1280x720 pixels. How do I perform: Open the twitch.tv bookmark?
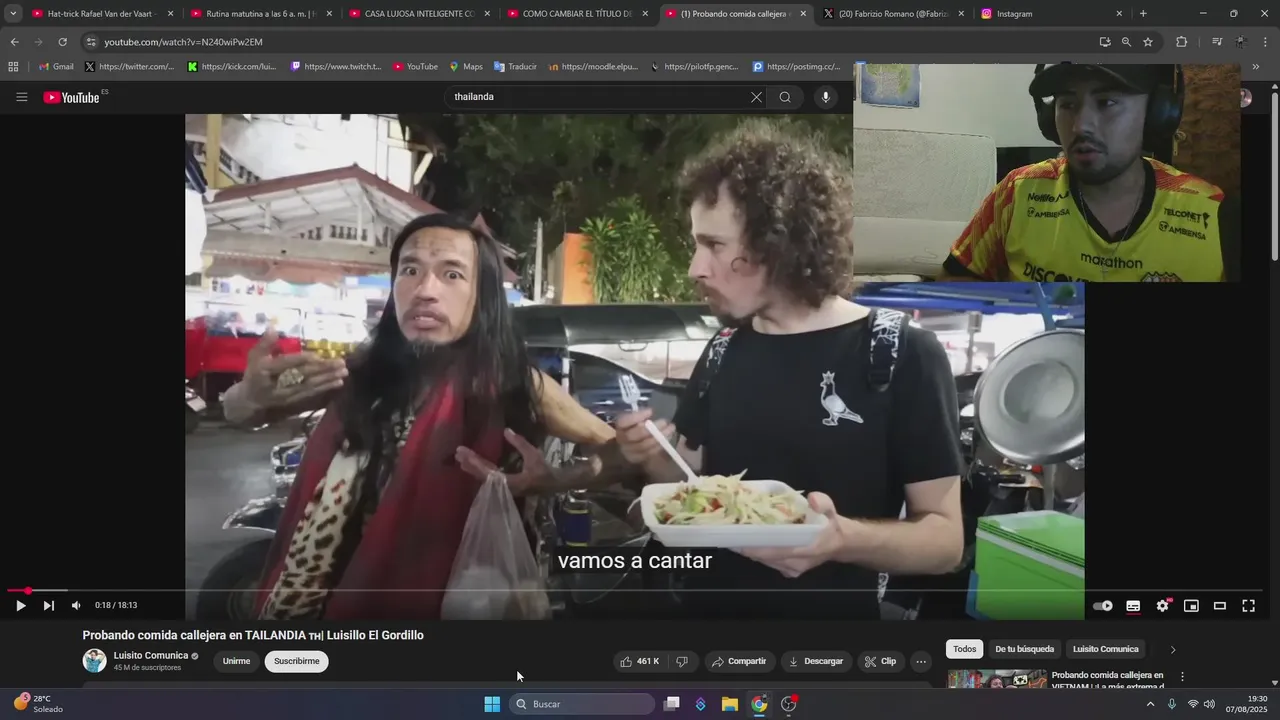(336, 67)
